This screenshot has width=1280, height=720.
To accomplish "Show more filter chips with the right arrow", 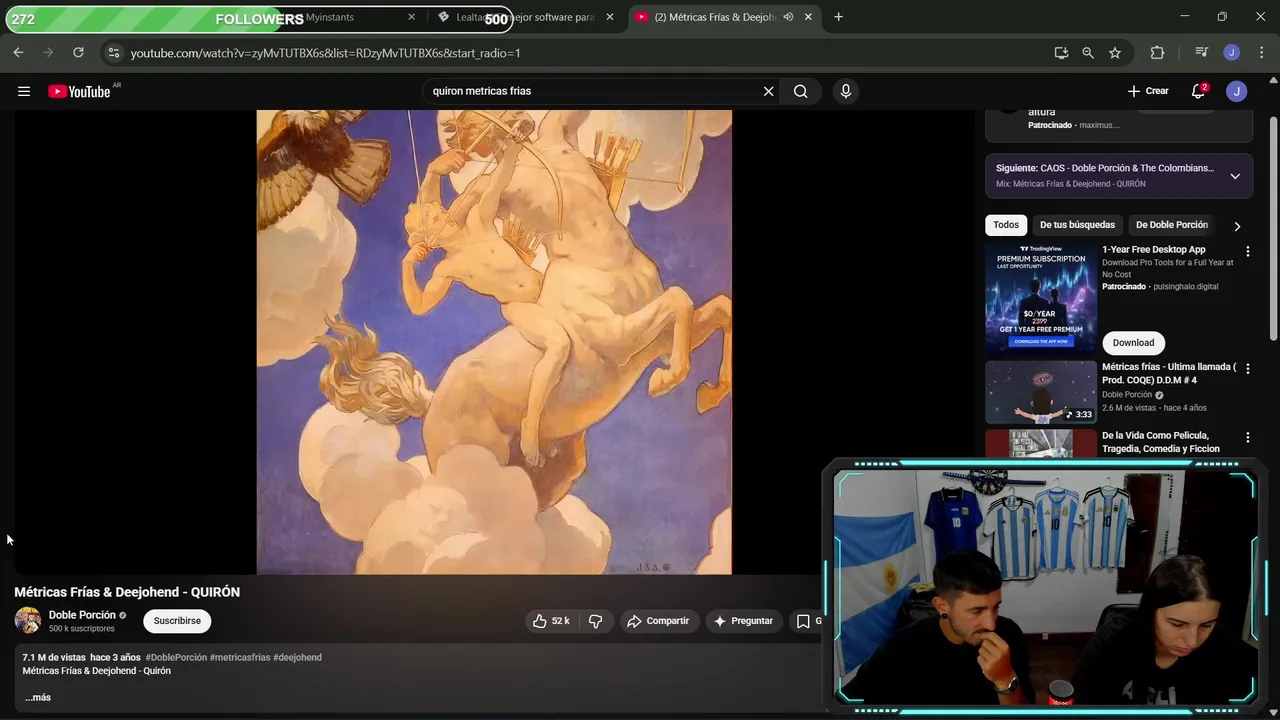I will tap(1237, 226).
